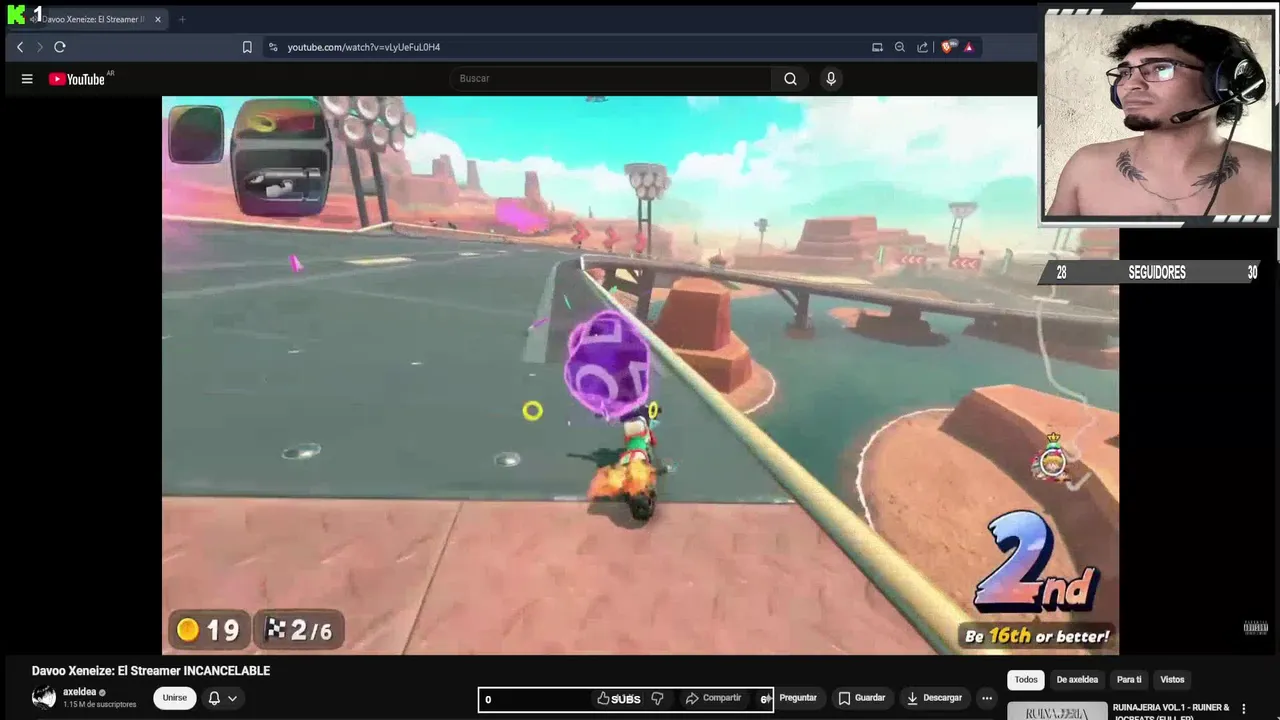Click the zoom magnifier icon in the address bar
This screenshot has width=1280, height=720.
pyautogui.click(x=900, y=47)
